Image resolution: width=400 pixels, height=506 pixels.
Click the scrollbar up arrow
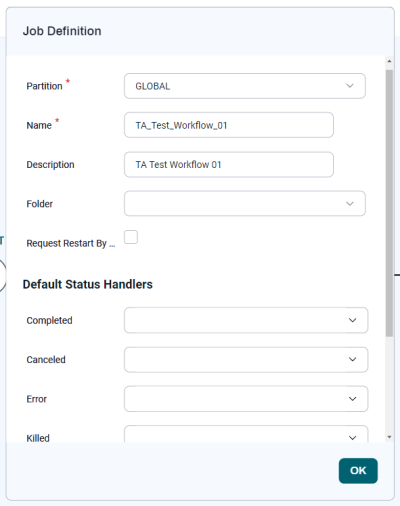(389, 61)
